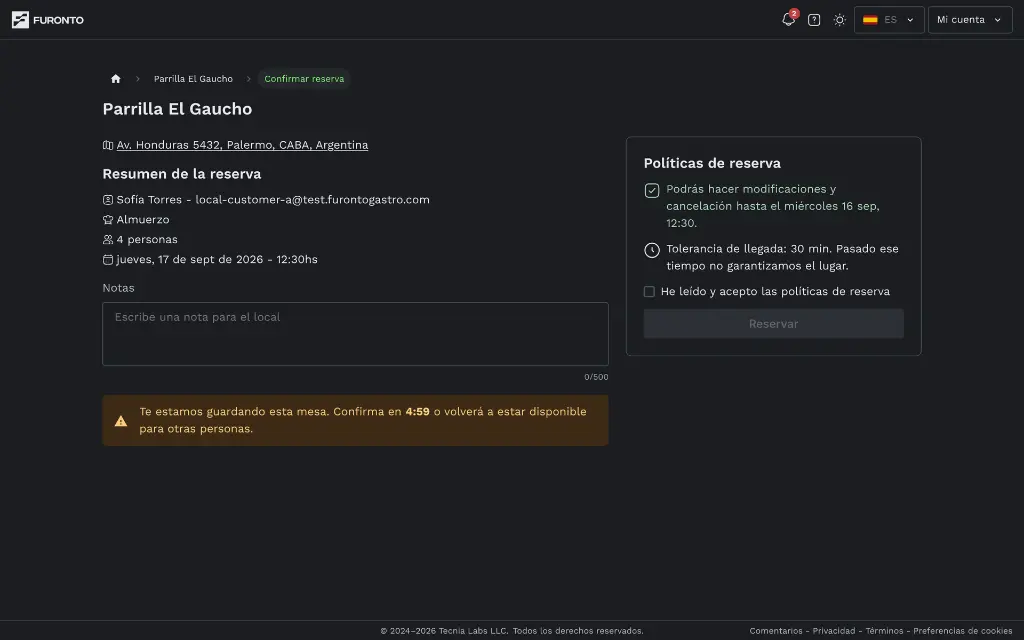Open the help question mark icon

click(x=814, y=20)
